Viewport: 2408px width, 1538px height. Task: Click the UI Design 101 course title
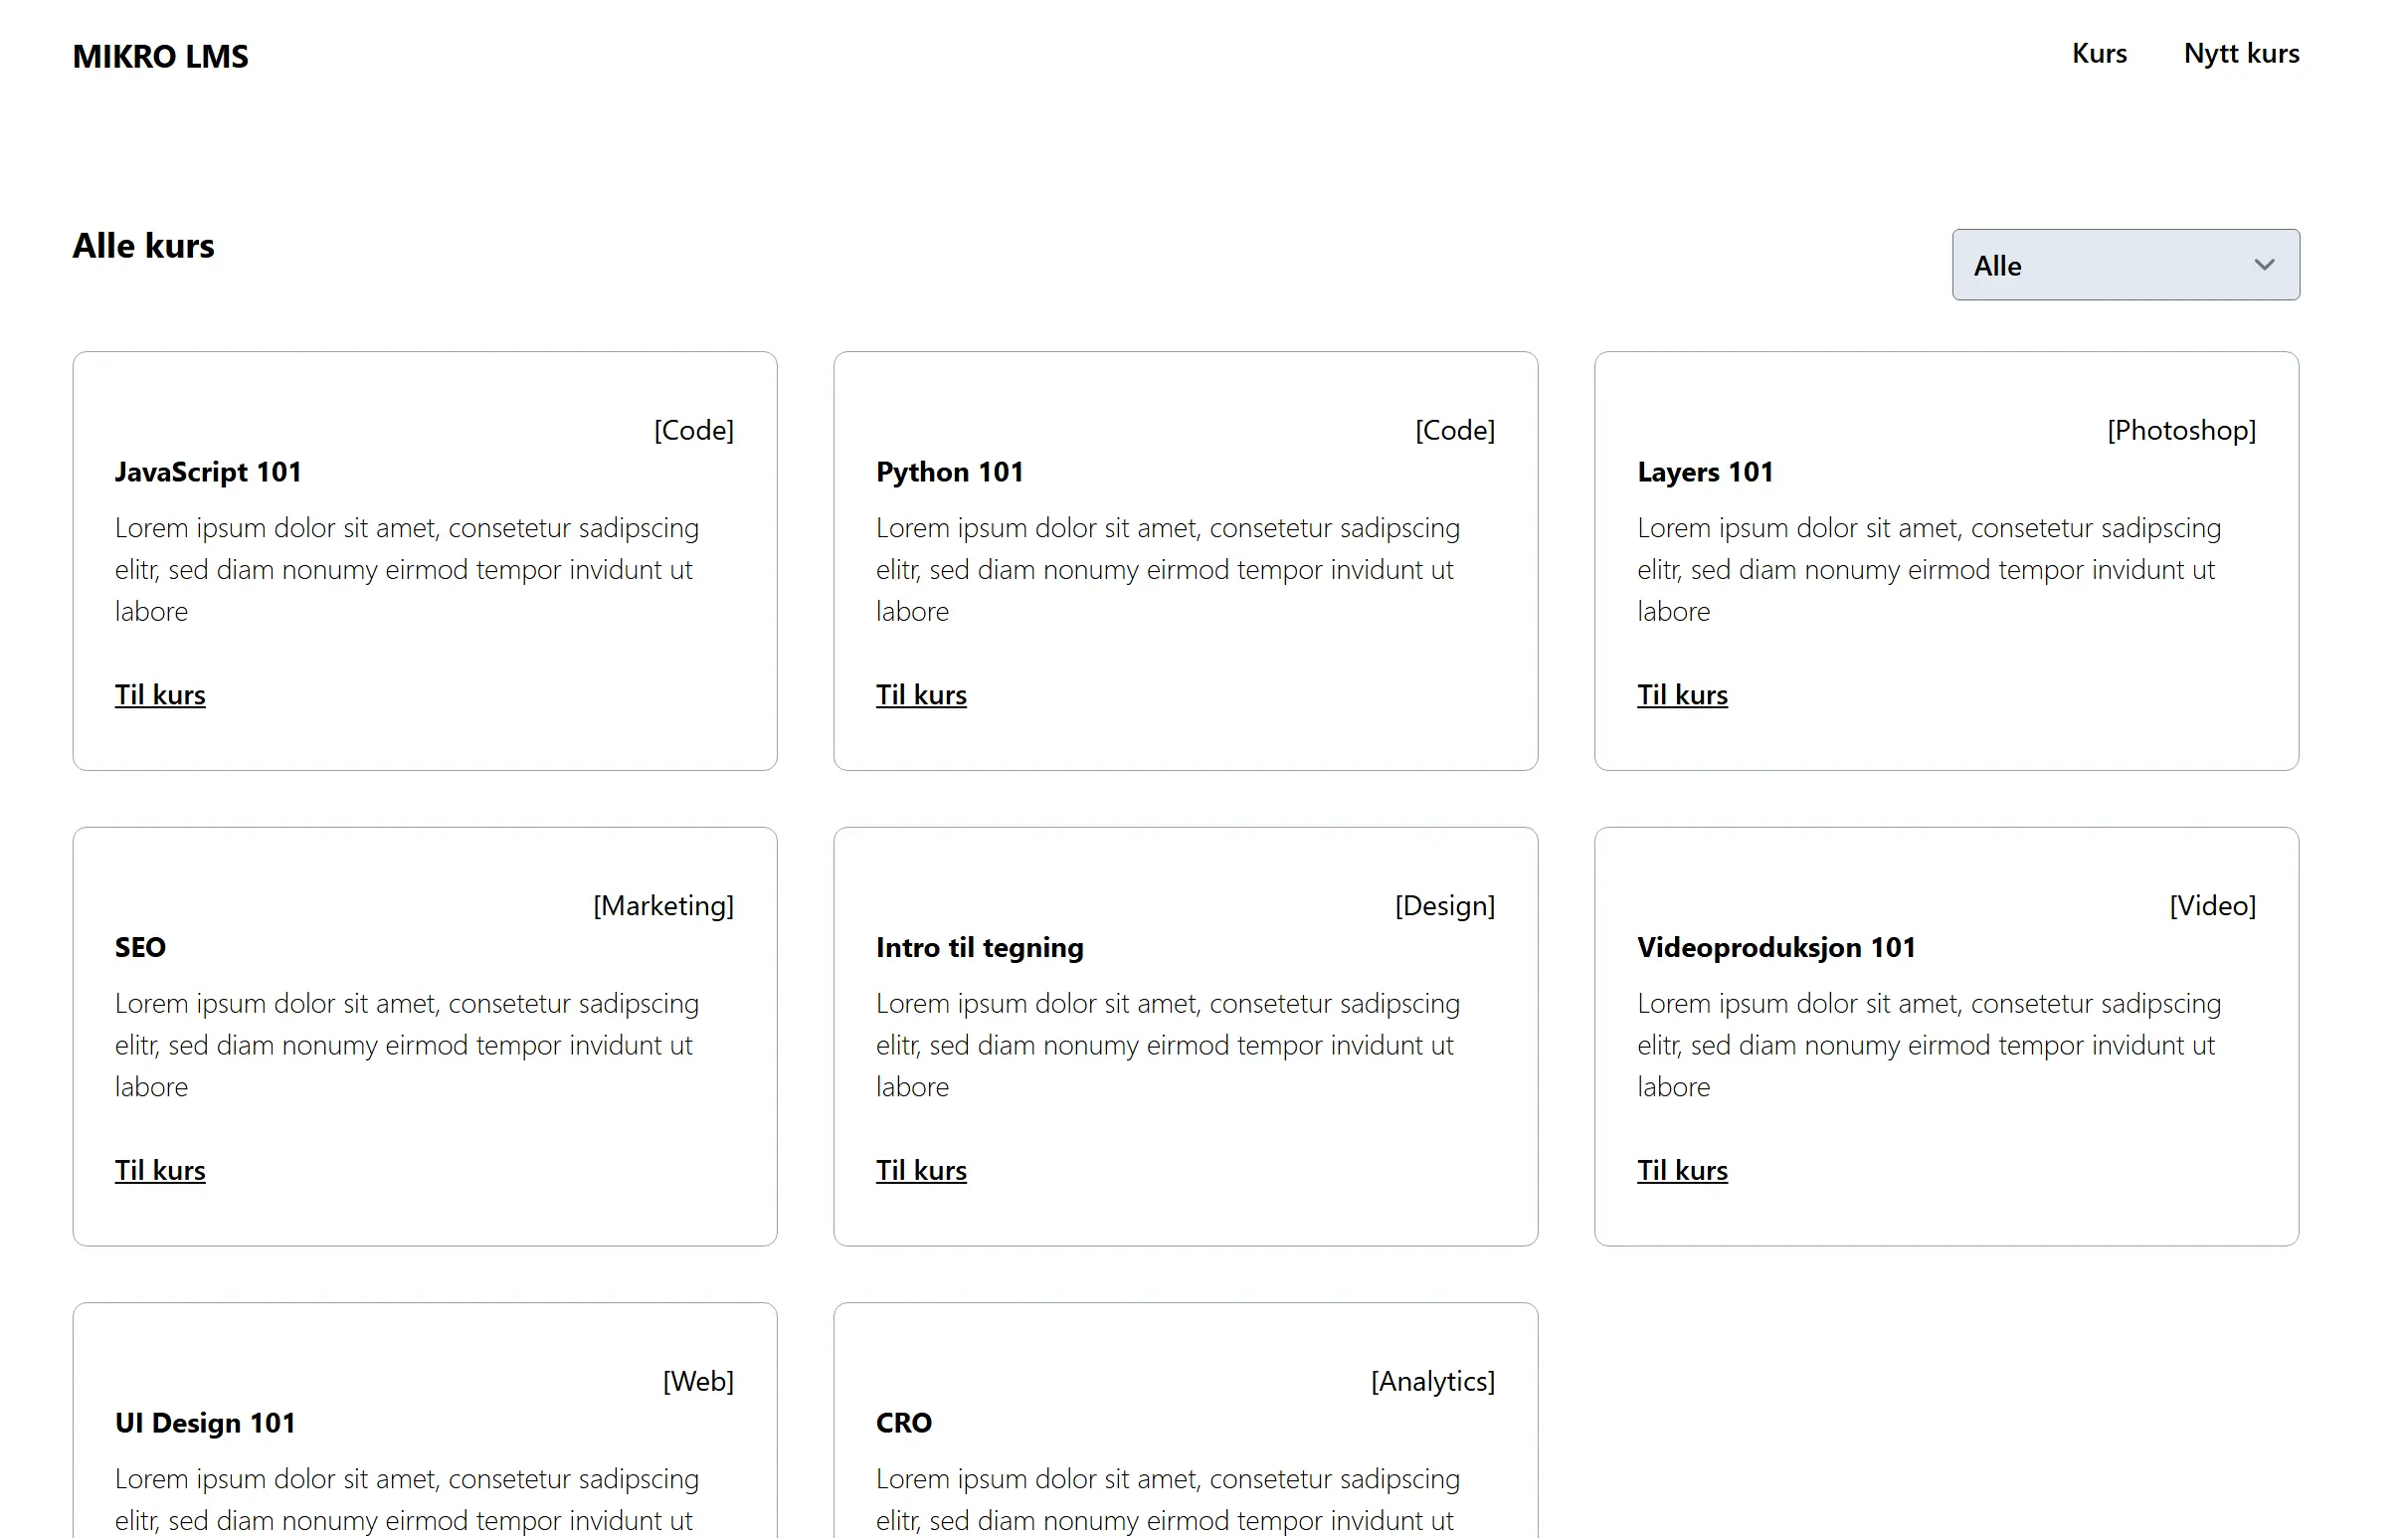click(205, 1423)
